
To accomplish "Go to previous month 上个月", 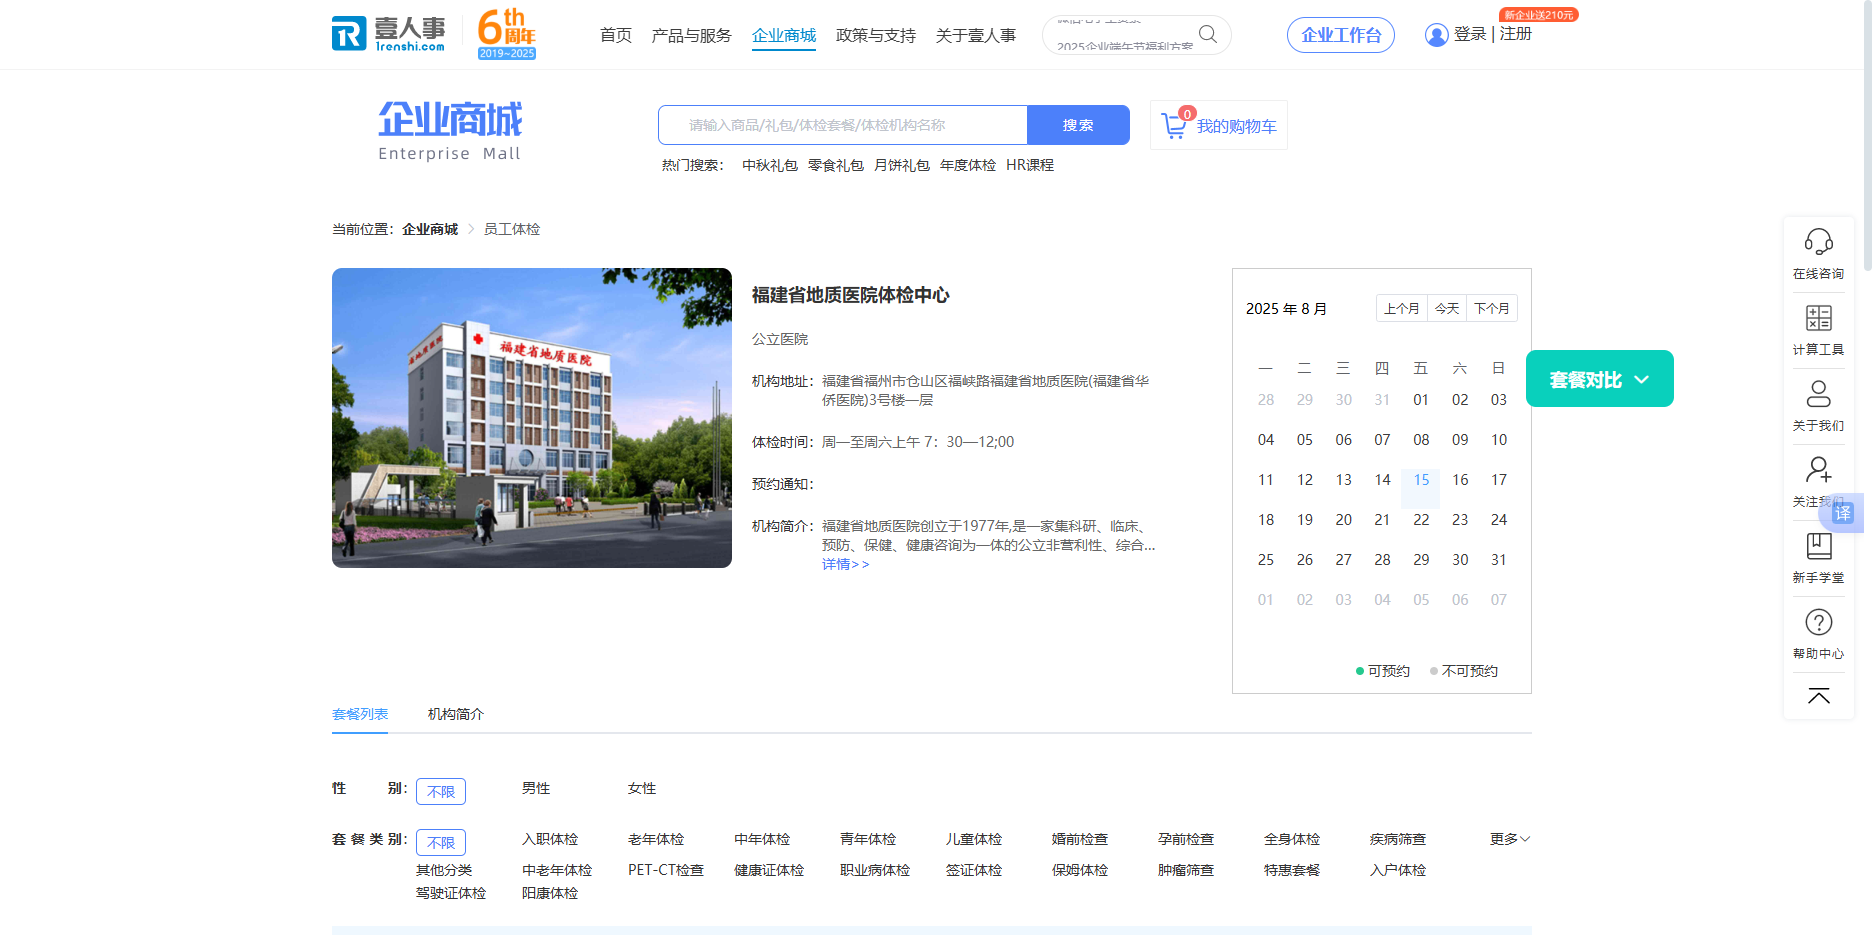I will tap(1402, 308).
